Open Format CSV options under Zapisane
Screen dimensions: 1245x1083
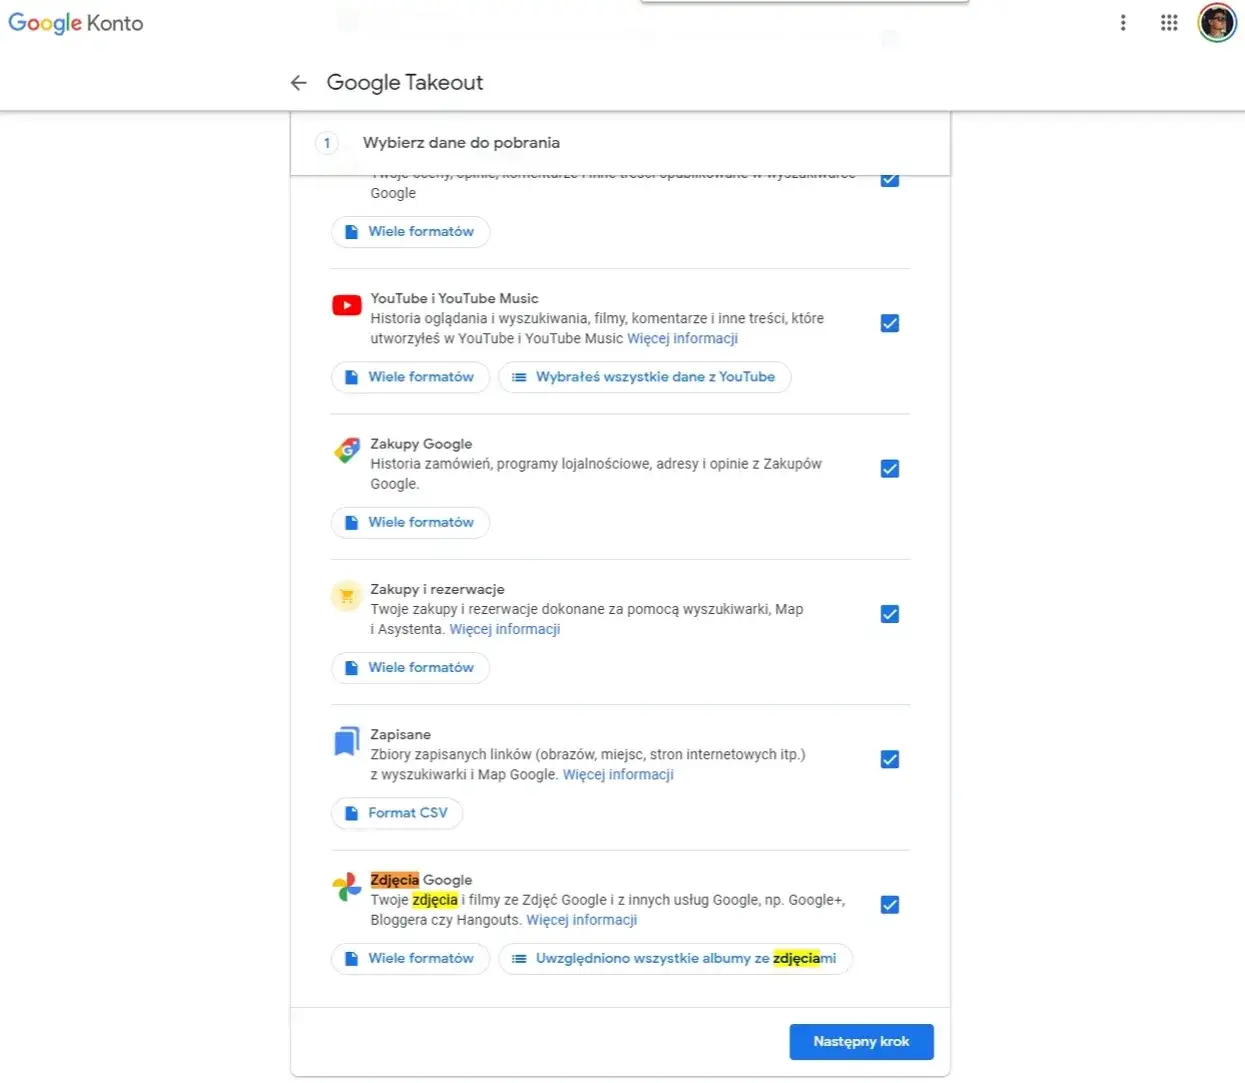tap(397, 813)
